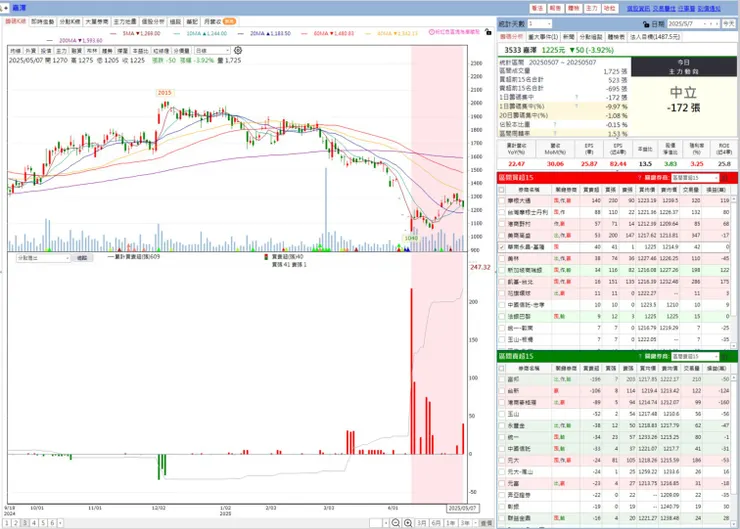The height and width of the screenshot is (529, 740).
Task: Open the 日線 period dropdown
Action: 212,50
